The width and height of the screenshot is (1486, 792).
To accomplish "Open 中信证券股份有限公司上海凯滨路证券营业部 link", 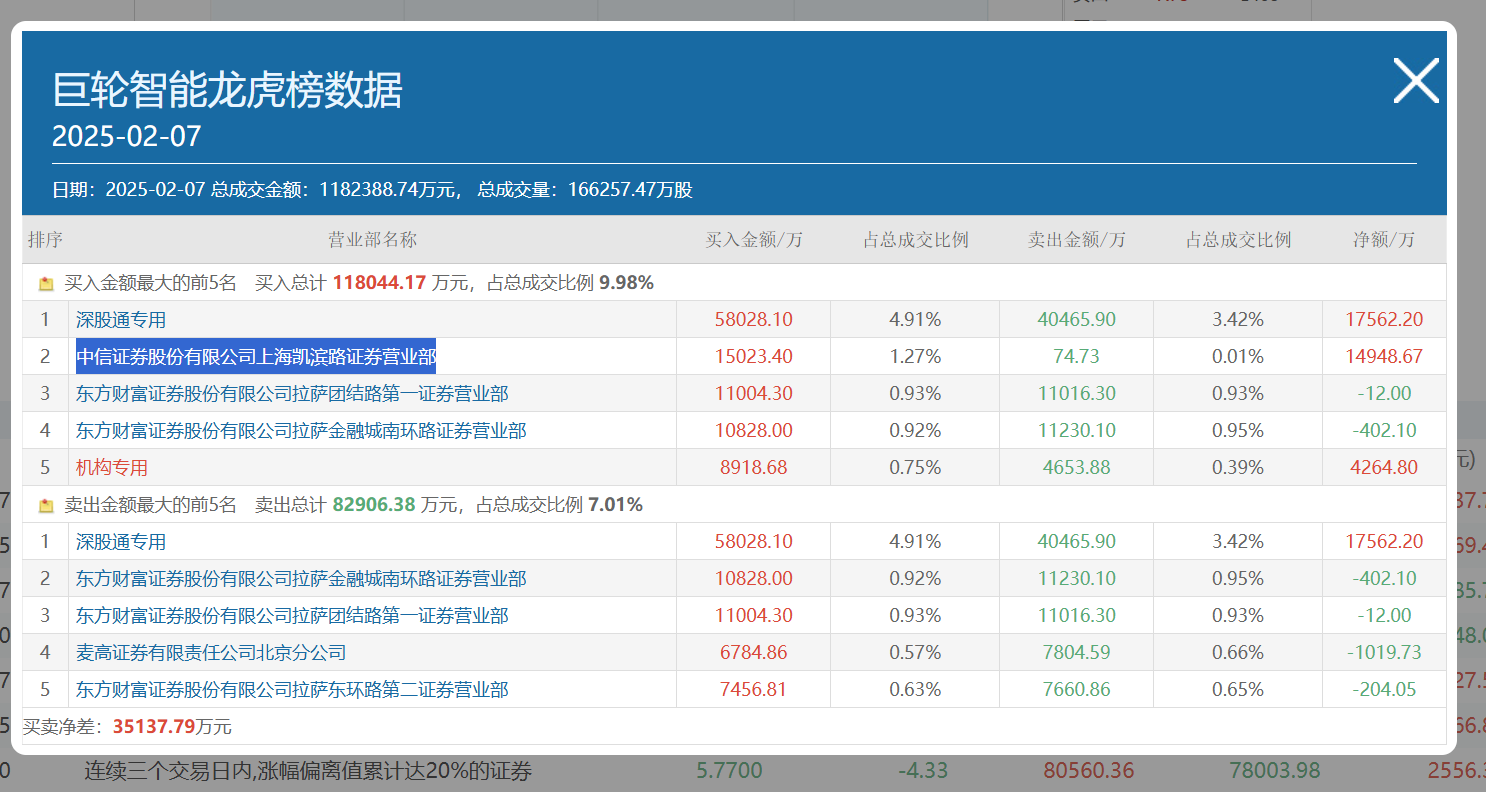I will tap(256, 357).
